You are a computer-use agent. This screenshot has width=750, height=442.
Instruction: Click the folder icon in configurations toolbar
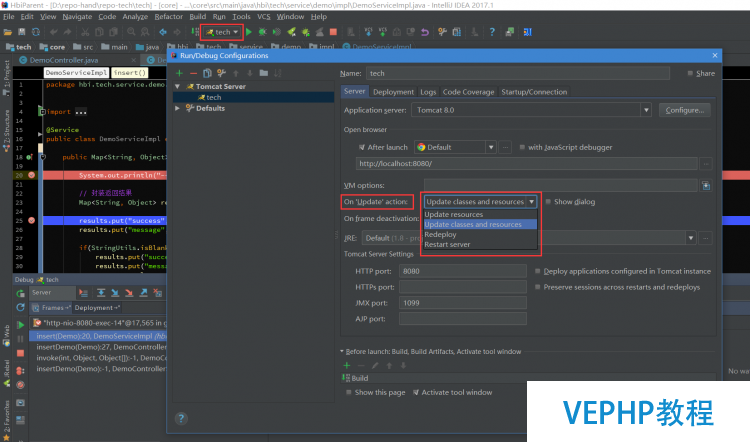264,73
